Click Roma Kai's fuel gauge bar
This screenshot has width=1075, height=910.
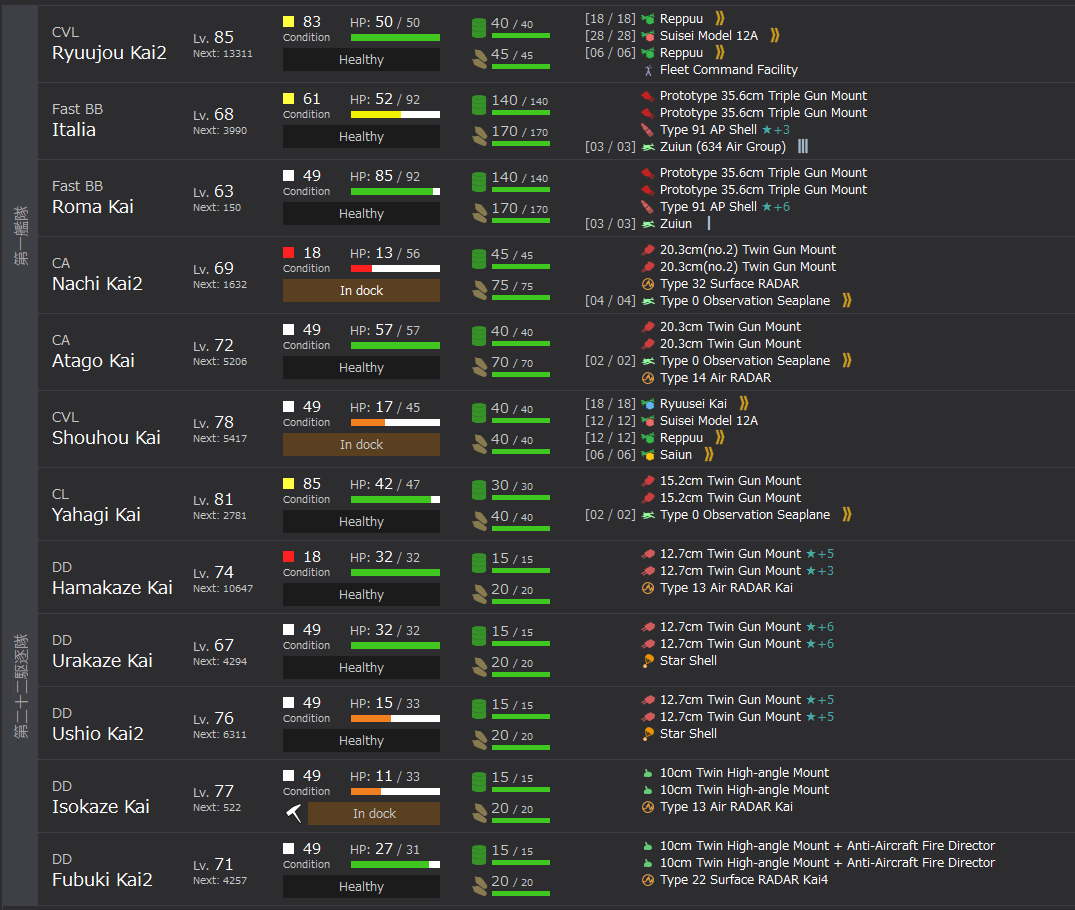click(520, 190)
